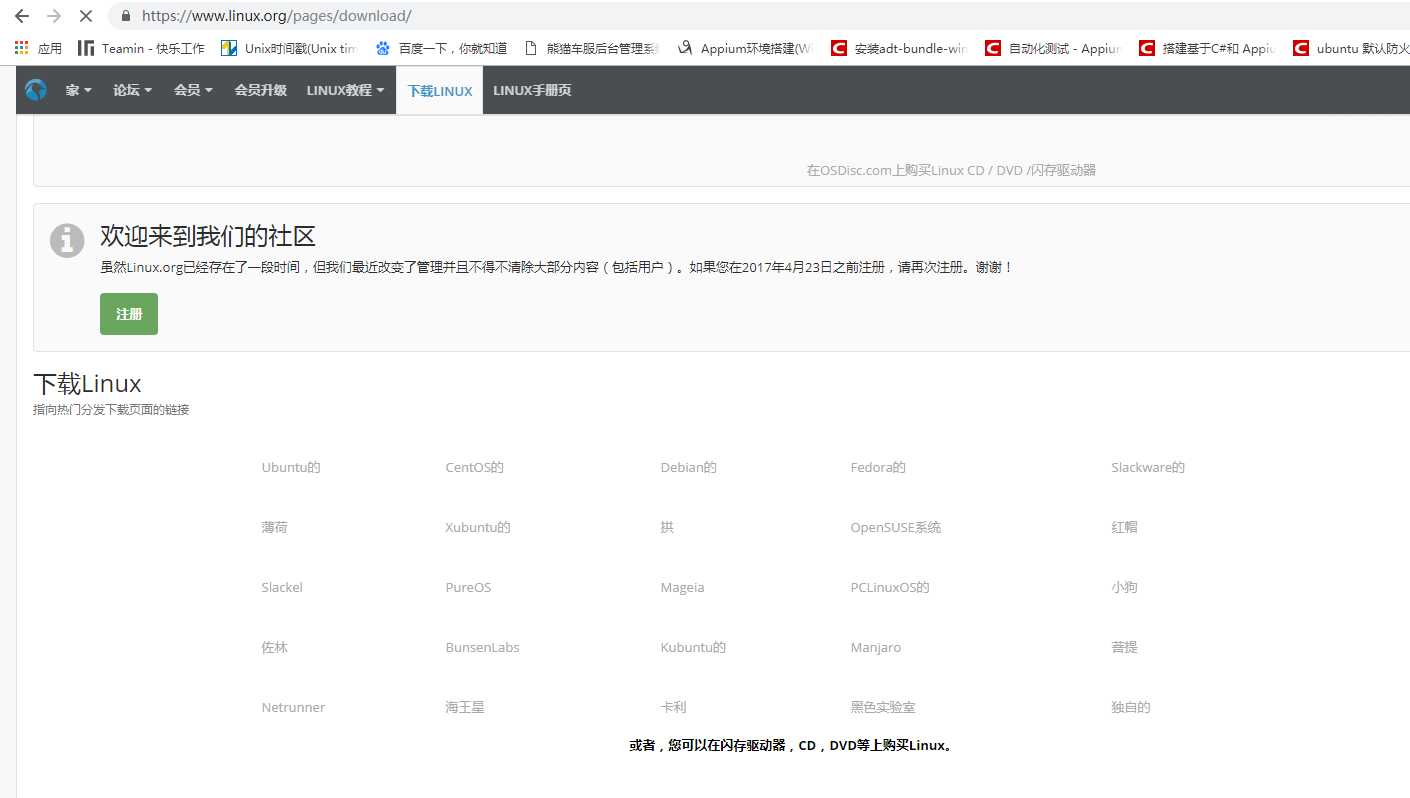1410x798 pixels.
Task: Open the Teamin bookmark
Action: 142,48
